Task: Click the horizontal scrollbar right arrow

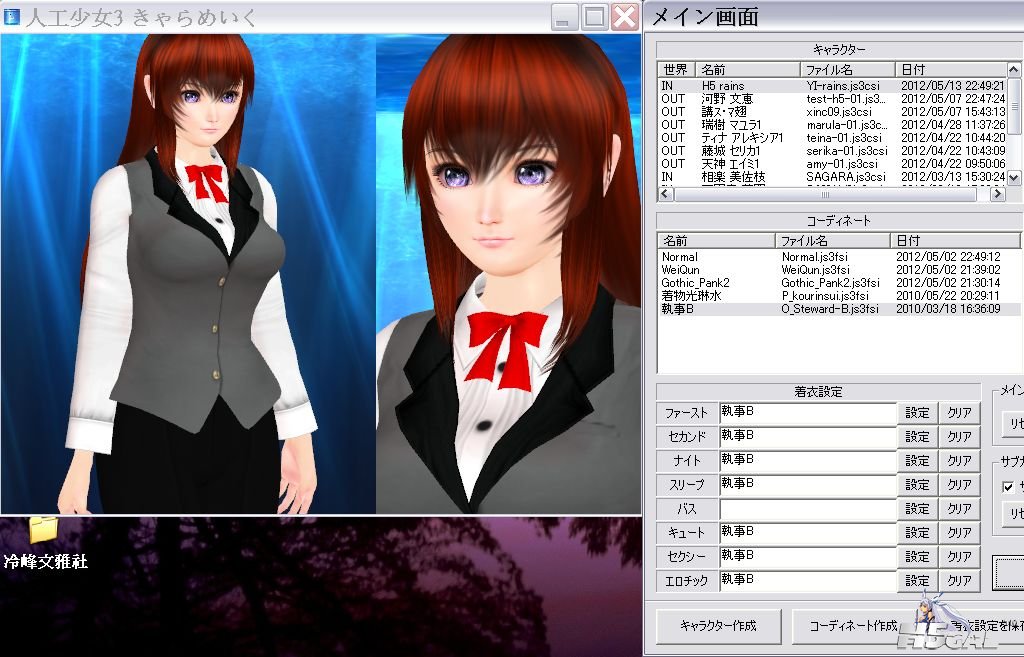Action: (x=997, y=194)
